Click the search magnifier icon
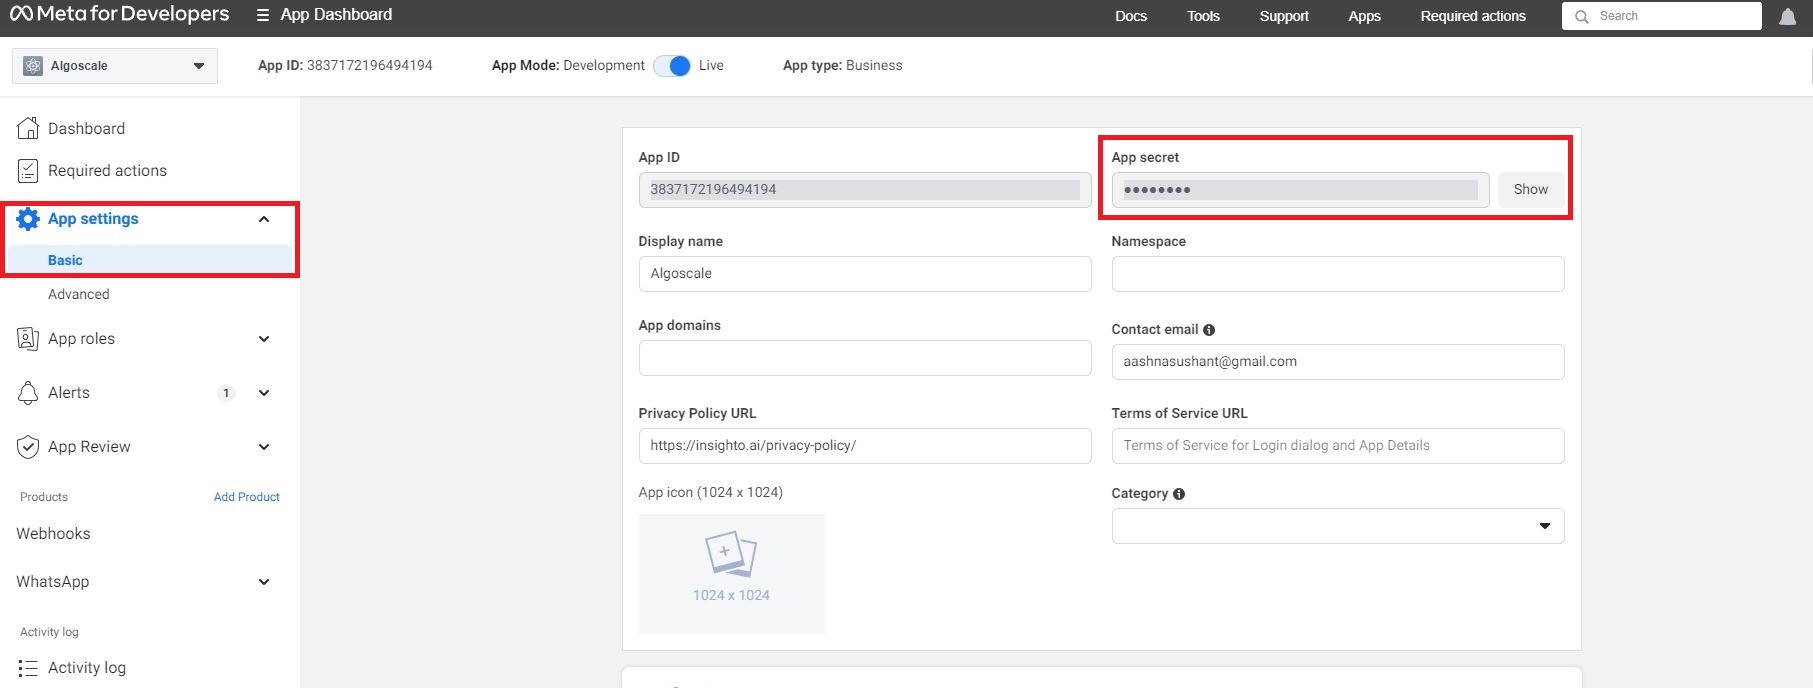 coord(1582,16)
